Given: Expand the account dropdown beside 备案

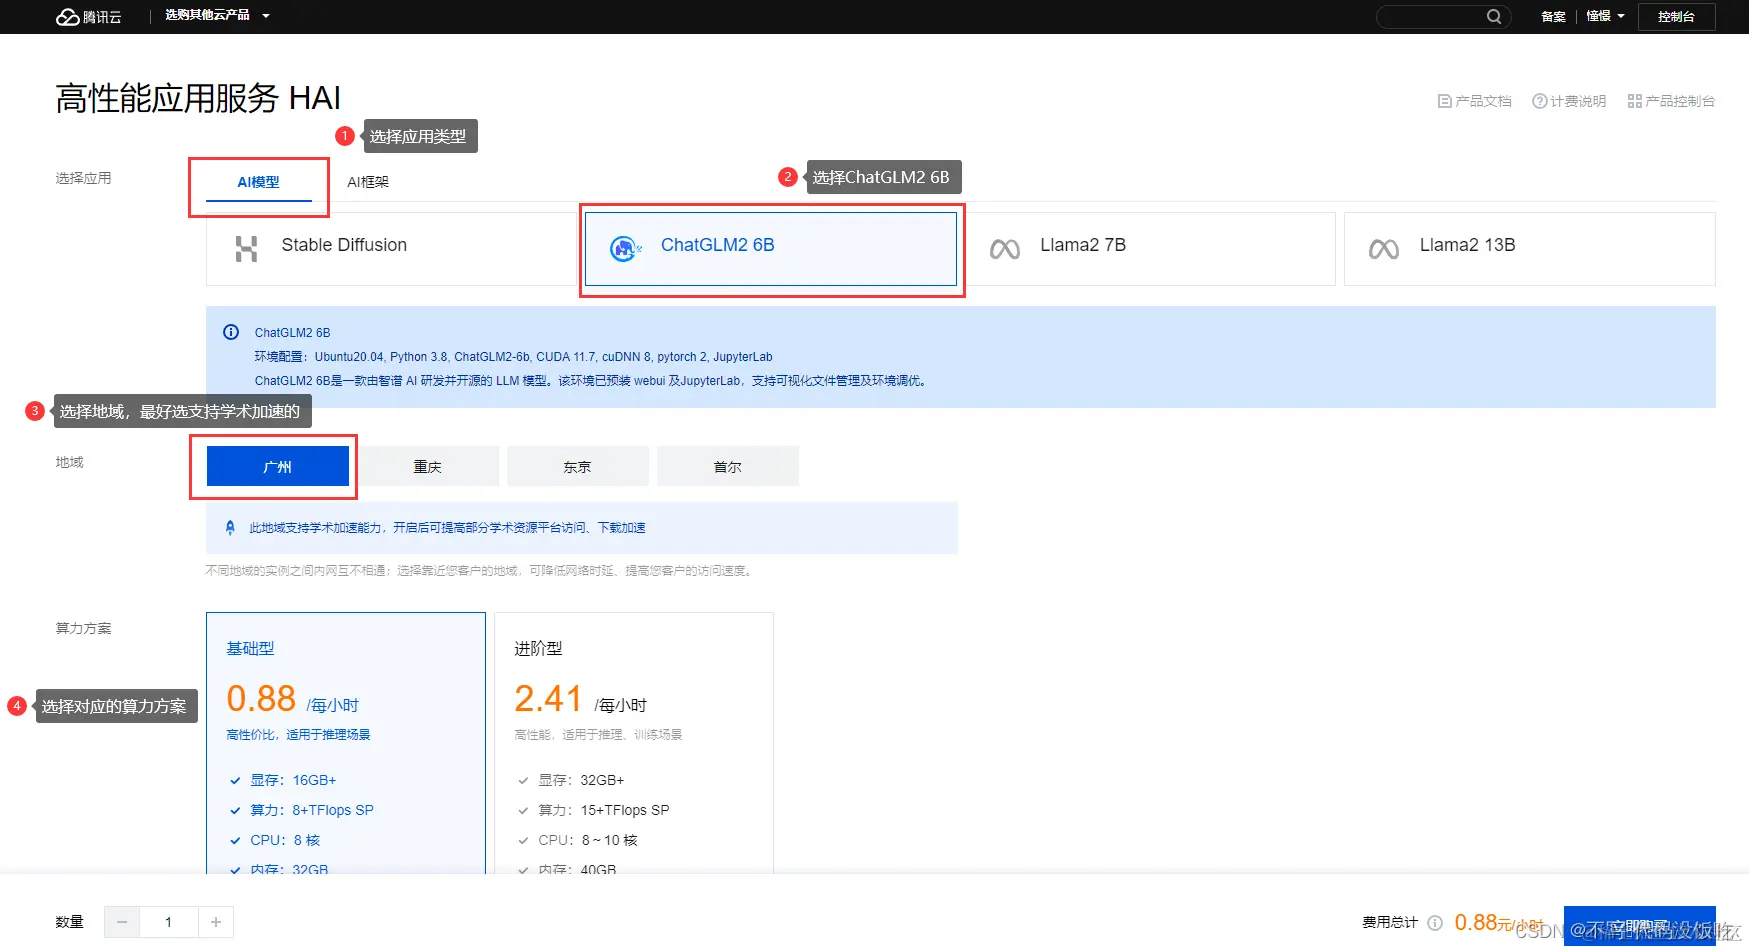Looking at the screenshot, I should pyautogui.click(x=1605, y=16).
